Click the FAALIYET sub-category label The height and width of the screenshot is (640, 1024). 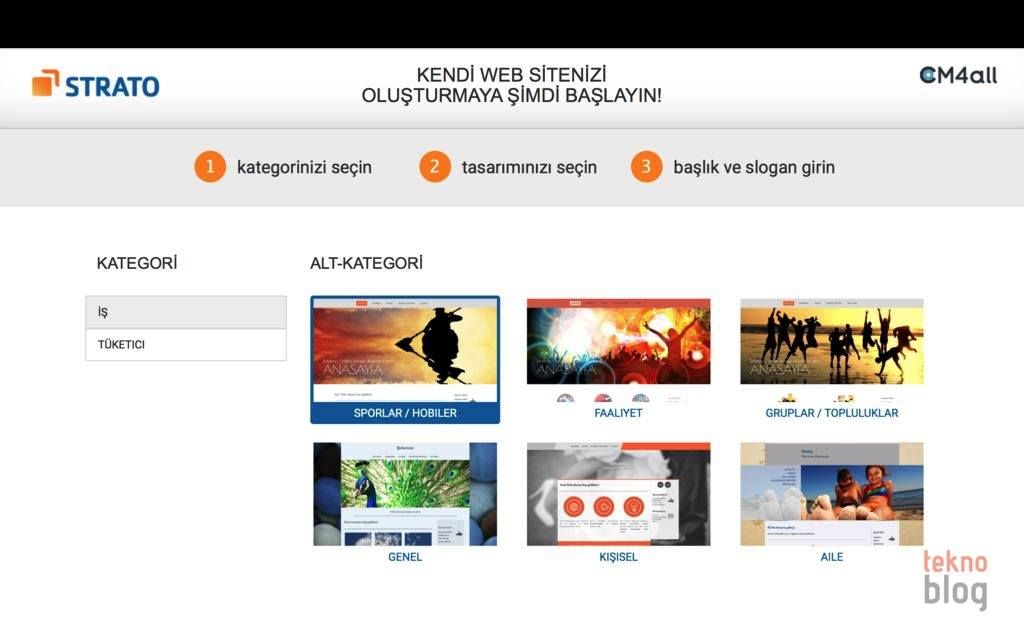point(618,413)
